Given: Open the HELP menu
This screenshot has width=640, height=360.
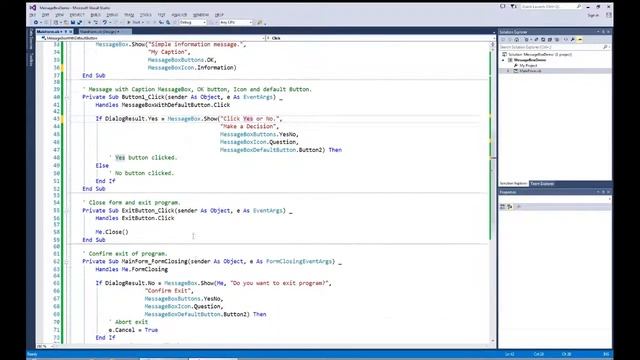Looking at the screenshot, I should click(219, 15).
